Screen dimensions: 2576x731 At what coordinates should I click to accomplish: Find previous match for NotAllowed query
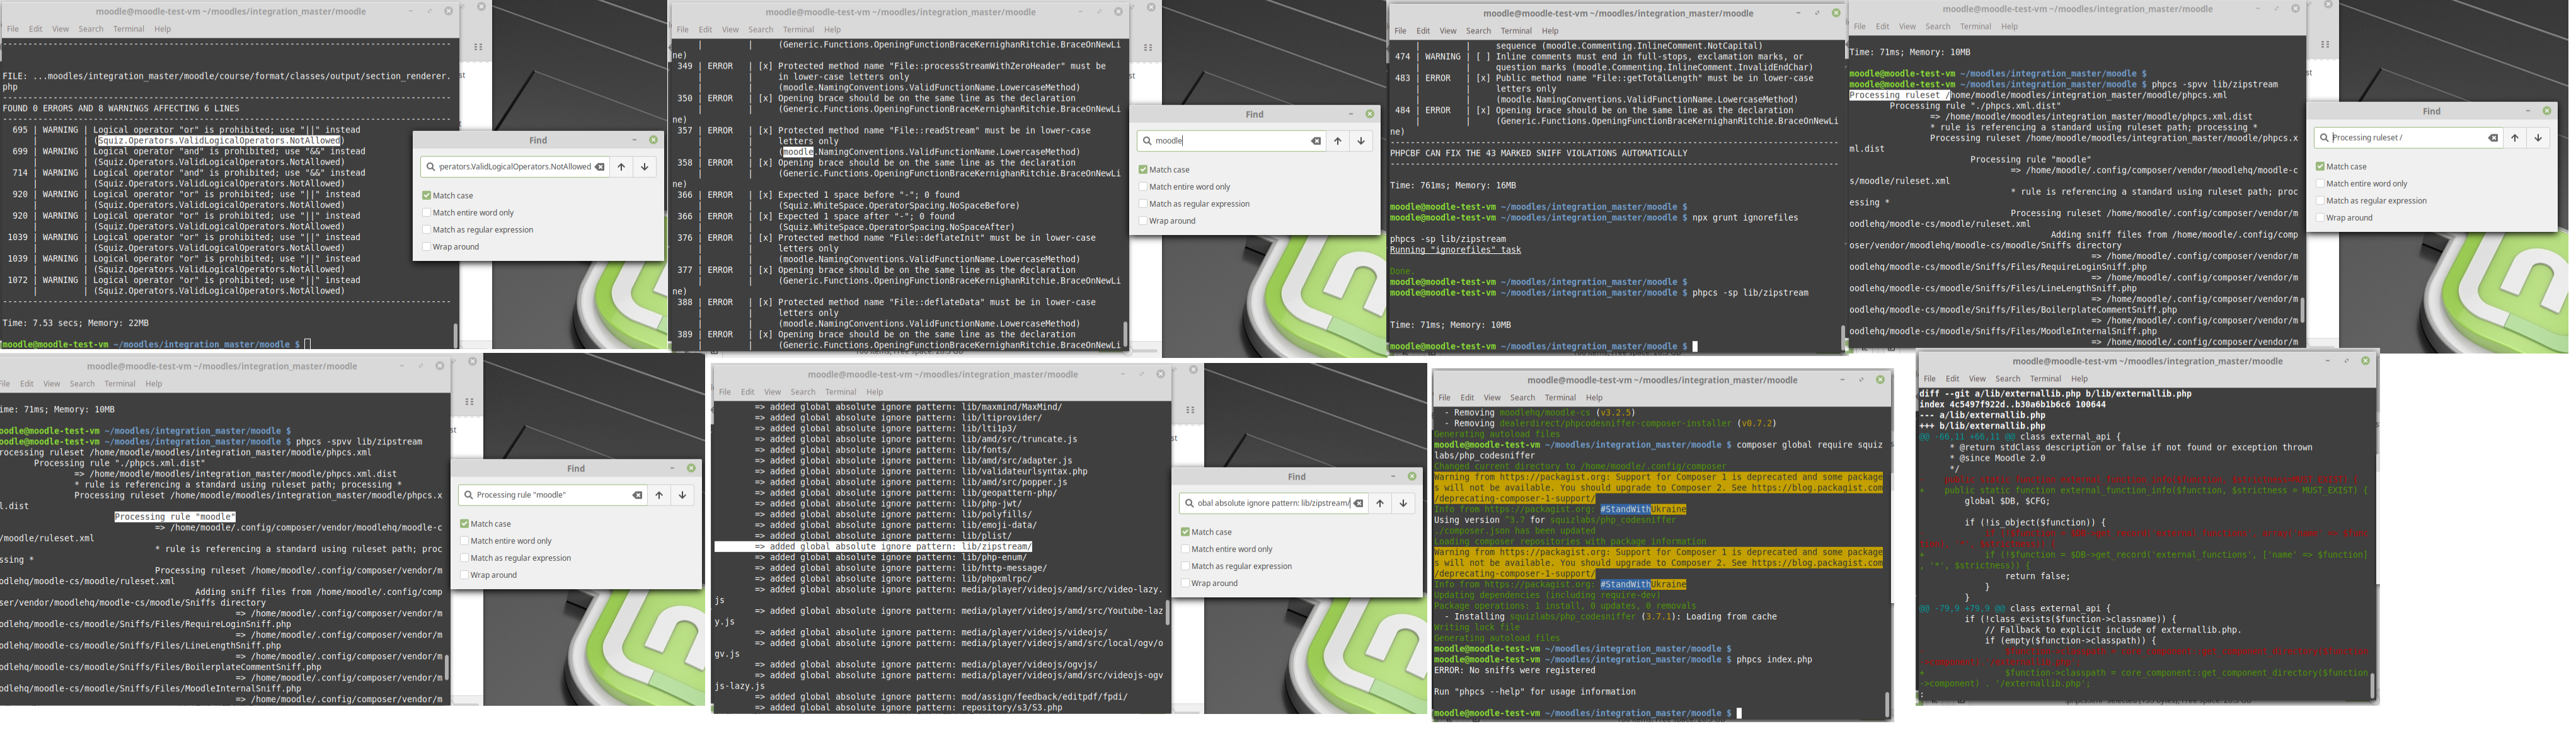[621, 167]
